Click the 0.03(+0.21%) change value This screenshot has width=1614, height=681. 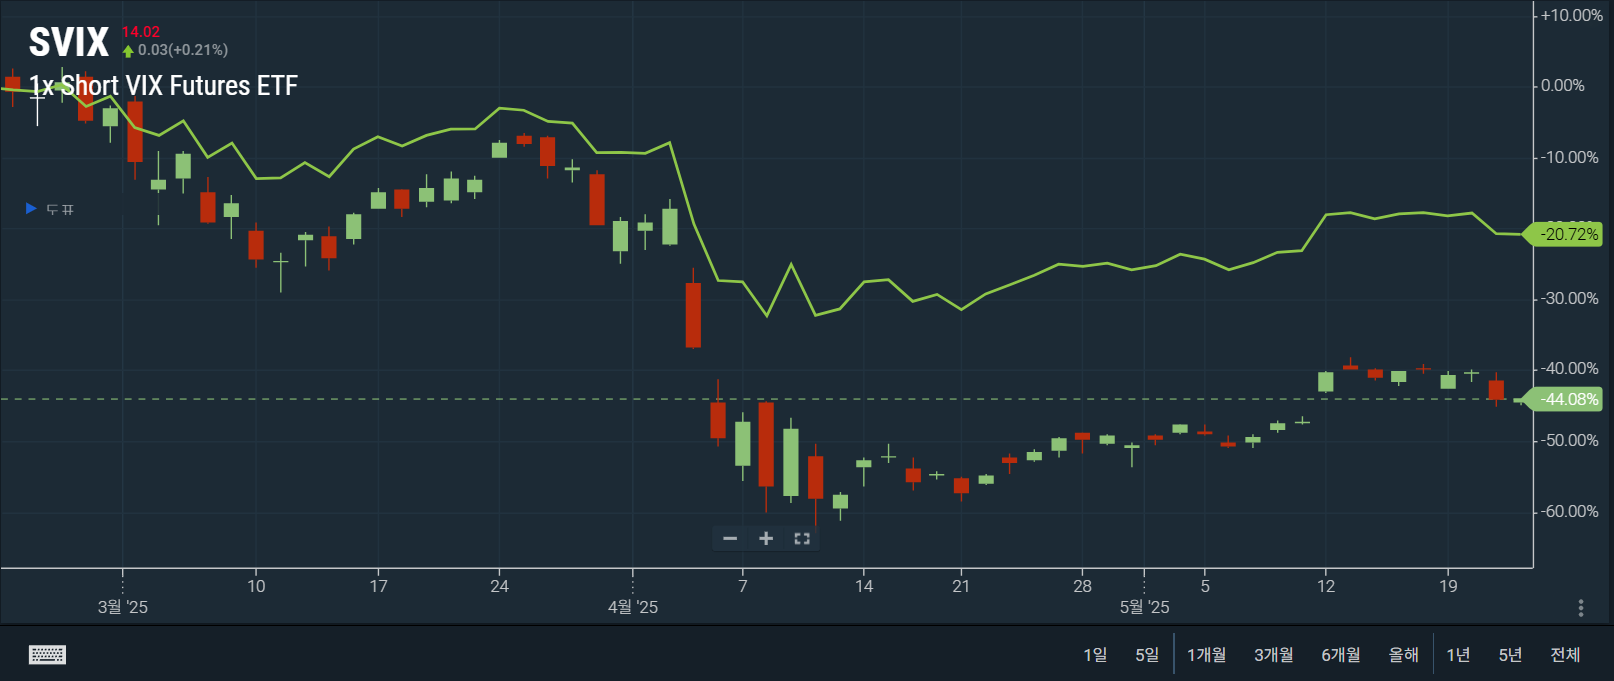(183, 49)
